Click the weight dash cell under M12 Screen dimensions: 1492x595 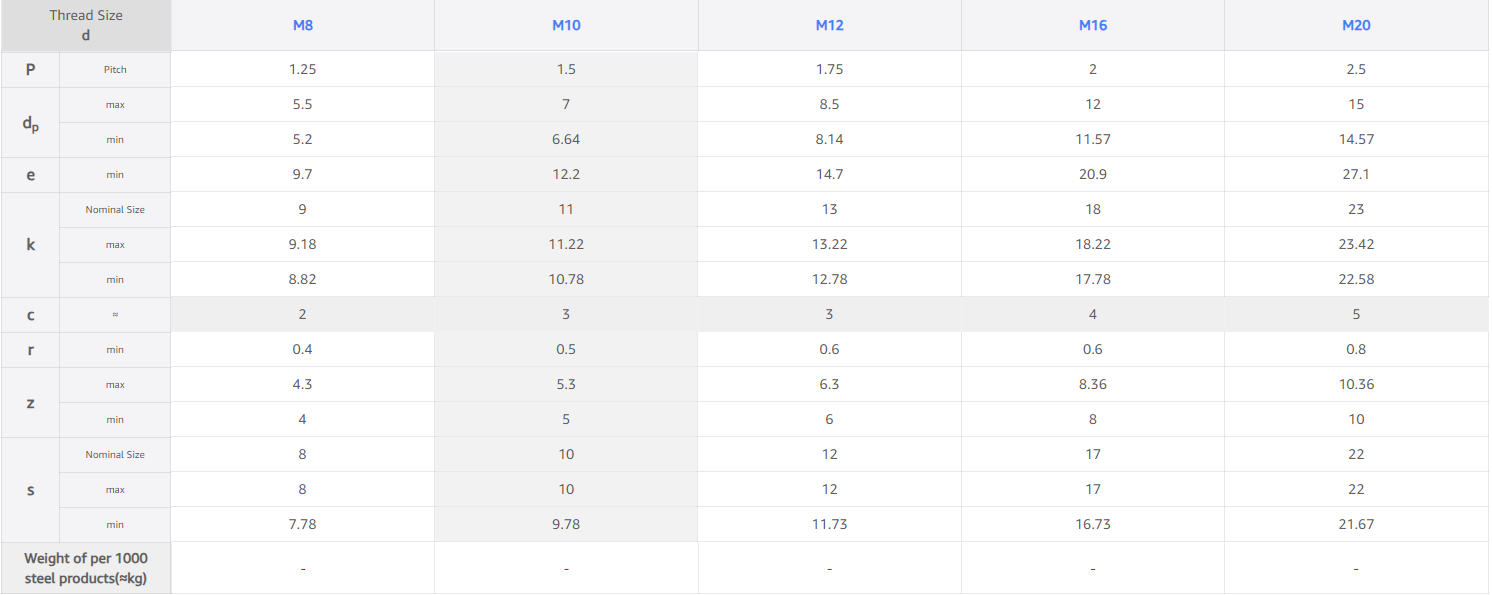click(x=829, y=568)
